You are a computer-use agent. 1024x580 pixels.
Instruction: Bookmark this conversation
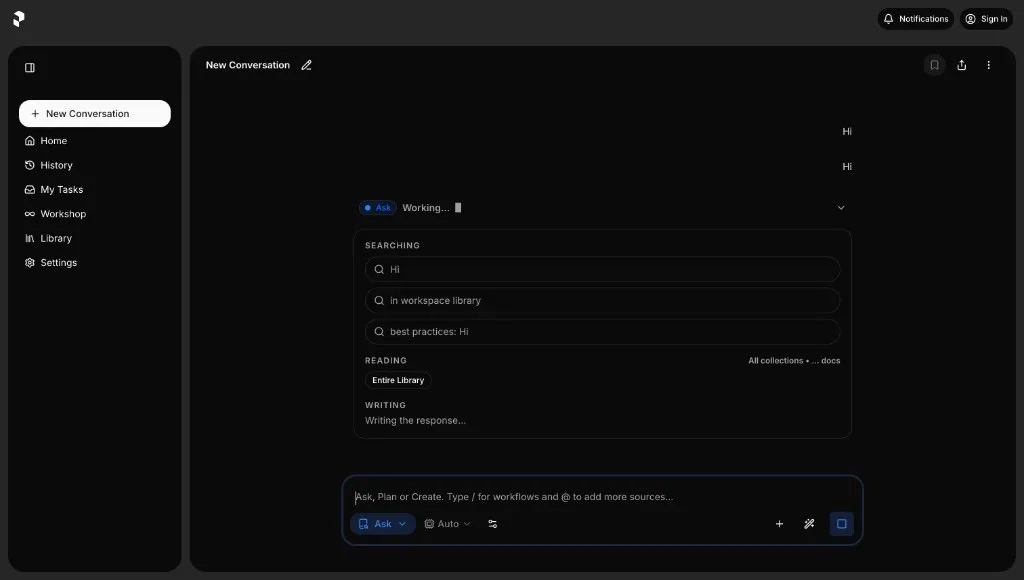[x=935, y=65]
